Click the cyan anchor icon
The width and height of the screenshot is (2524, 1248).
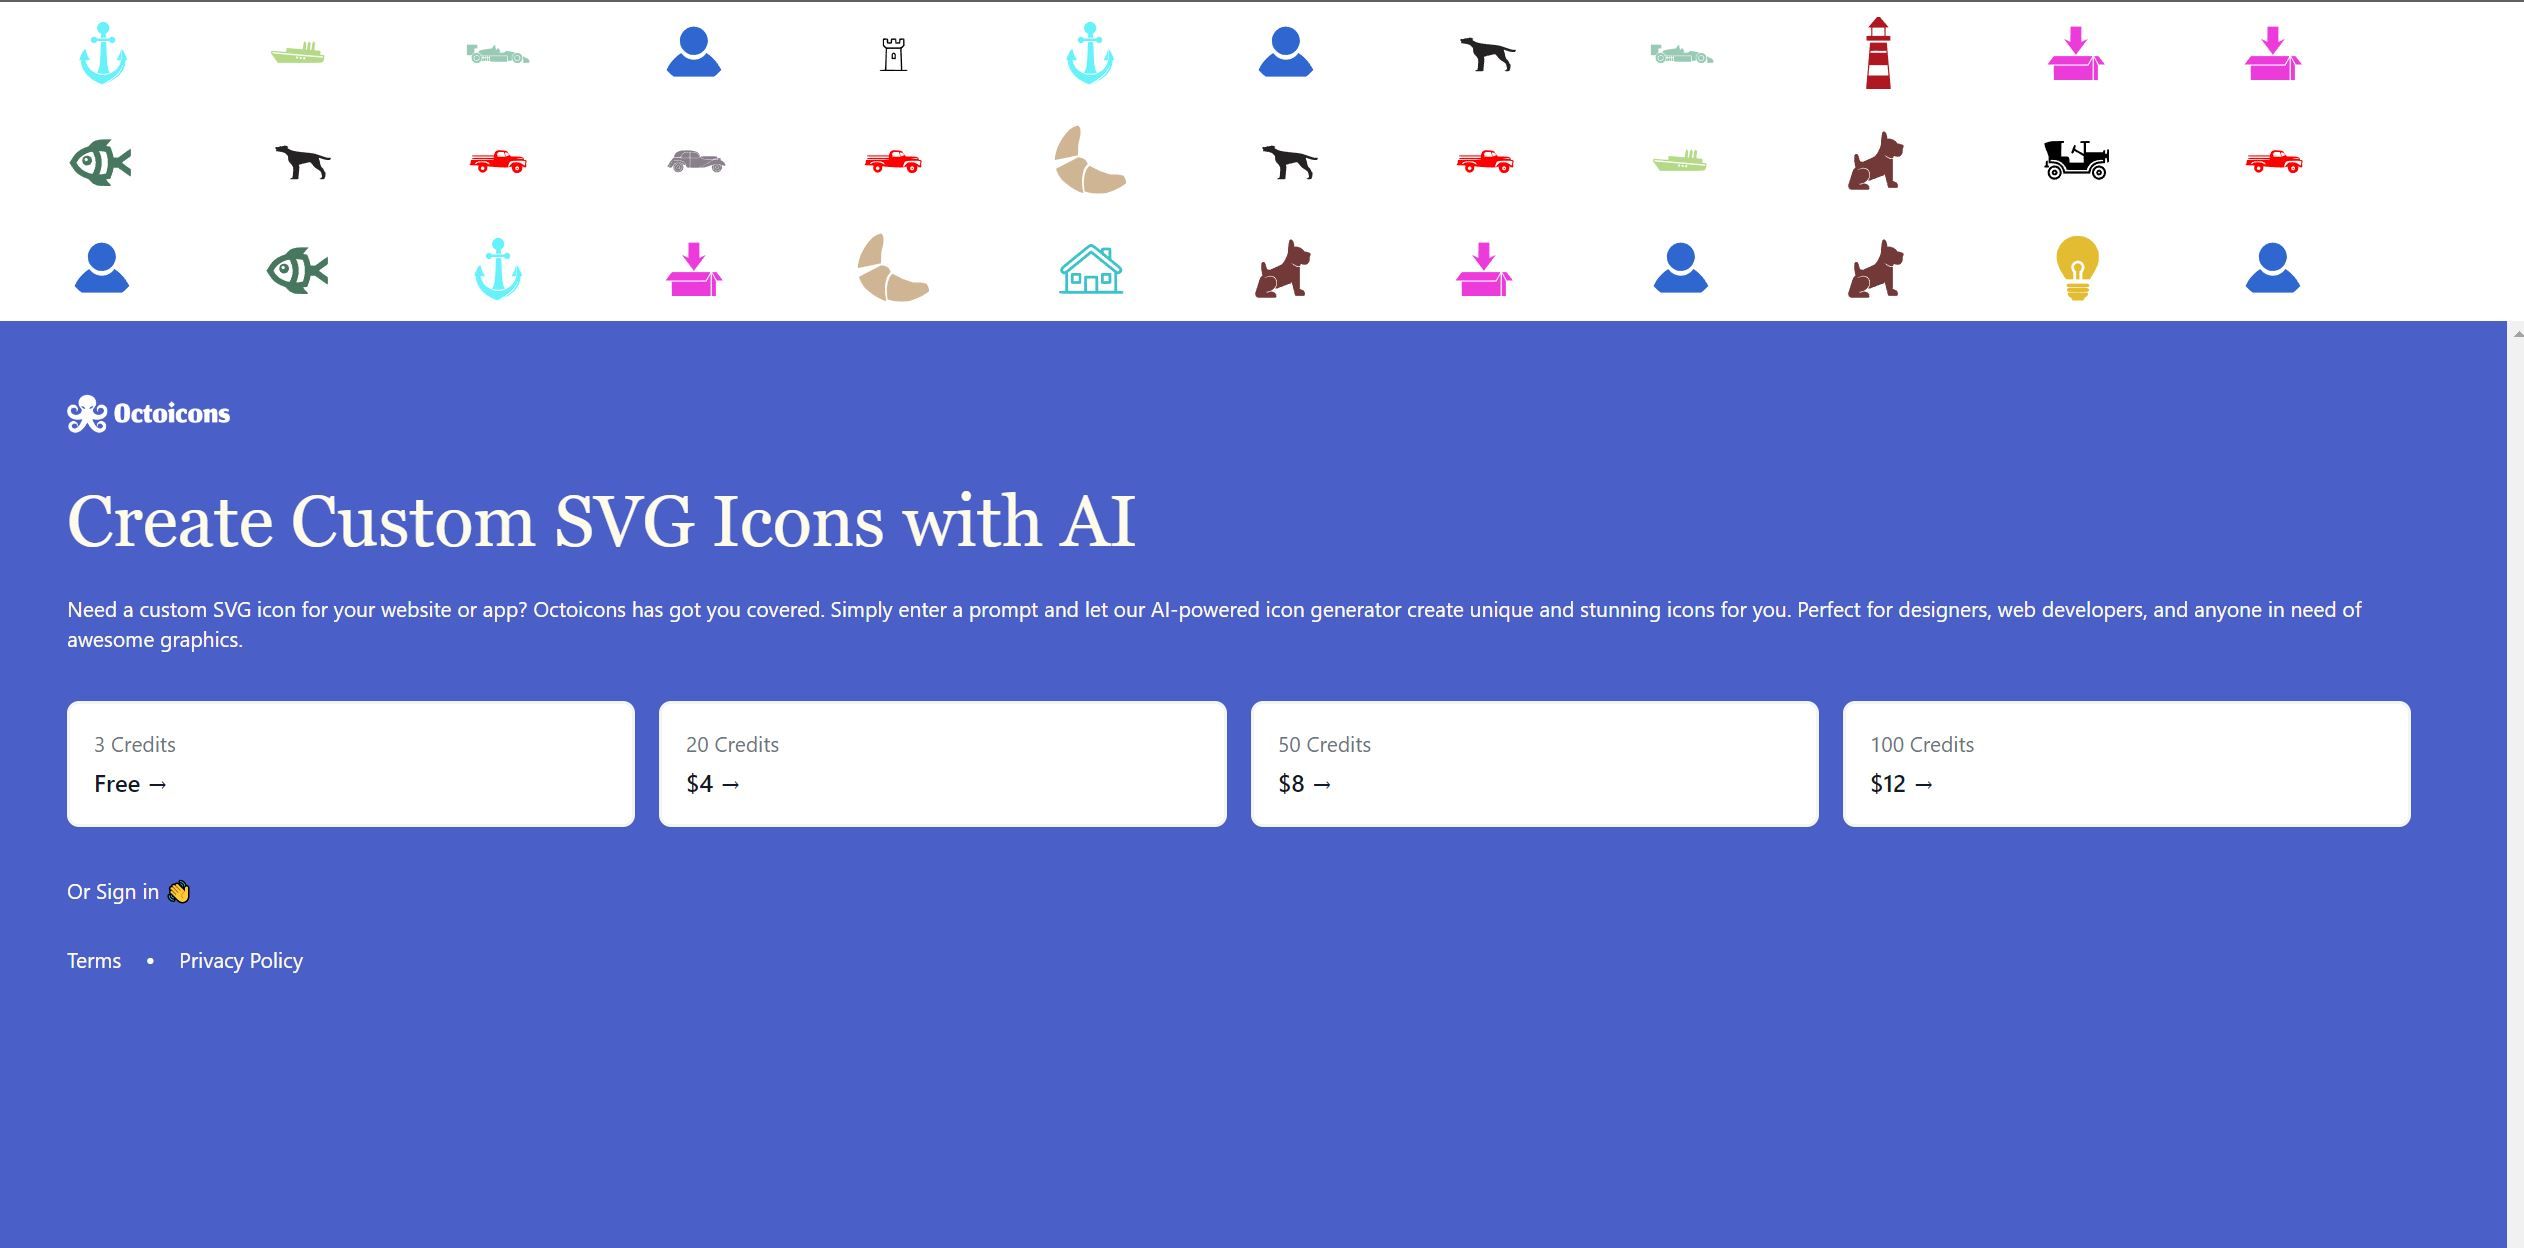click(x=101, y=52)
